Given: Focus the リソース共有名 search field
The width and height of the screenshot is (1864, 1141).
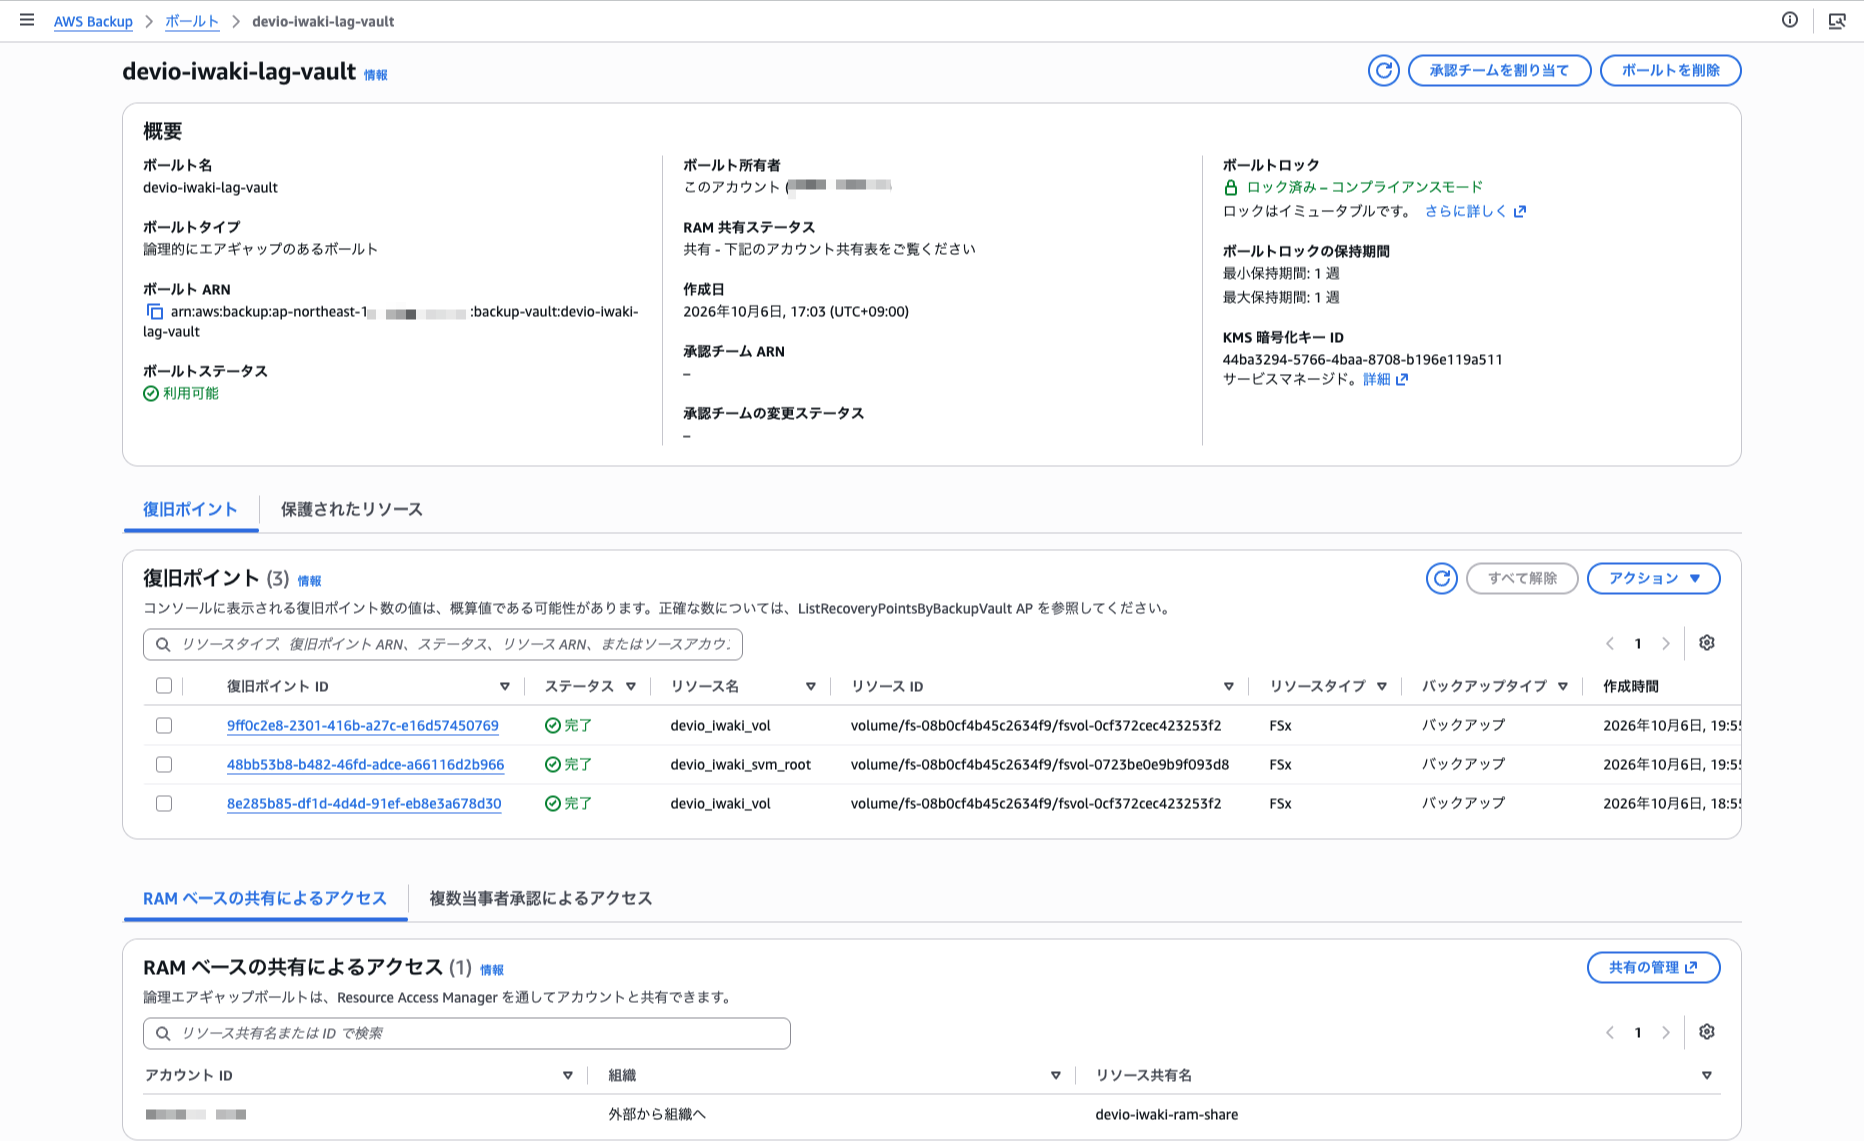Looking at the screenshot, I should (467, 1033).
